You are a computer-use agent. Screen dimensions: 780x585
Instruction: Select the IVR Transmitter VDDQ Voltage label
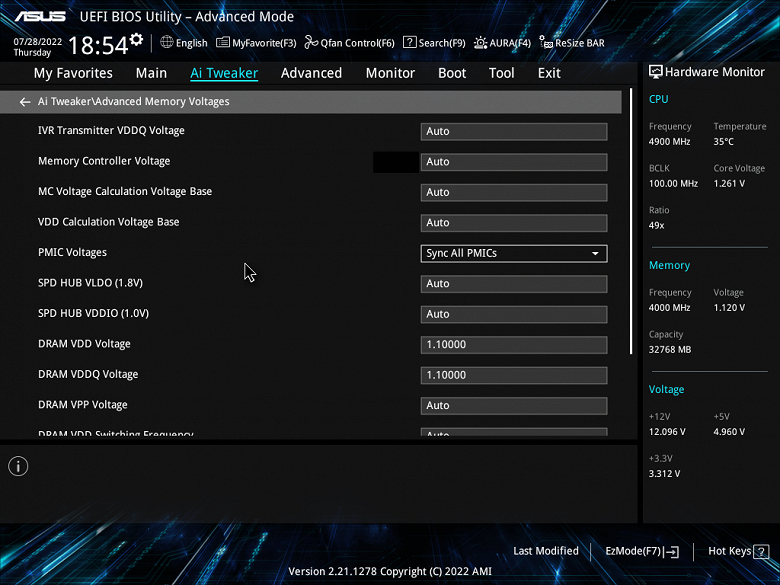111,130
